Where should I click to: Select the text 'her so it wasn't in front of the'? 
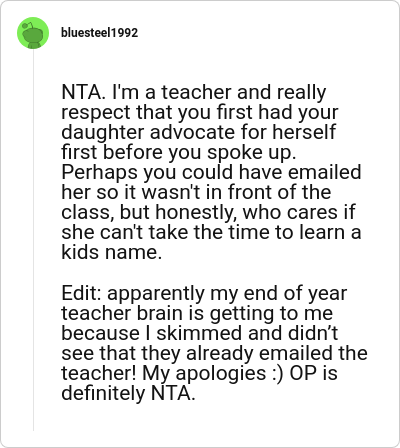pos(196,192)
